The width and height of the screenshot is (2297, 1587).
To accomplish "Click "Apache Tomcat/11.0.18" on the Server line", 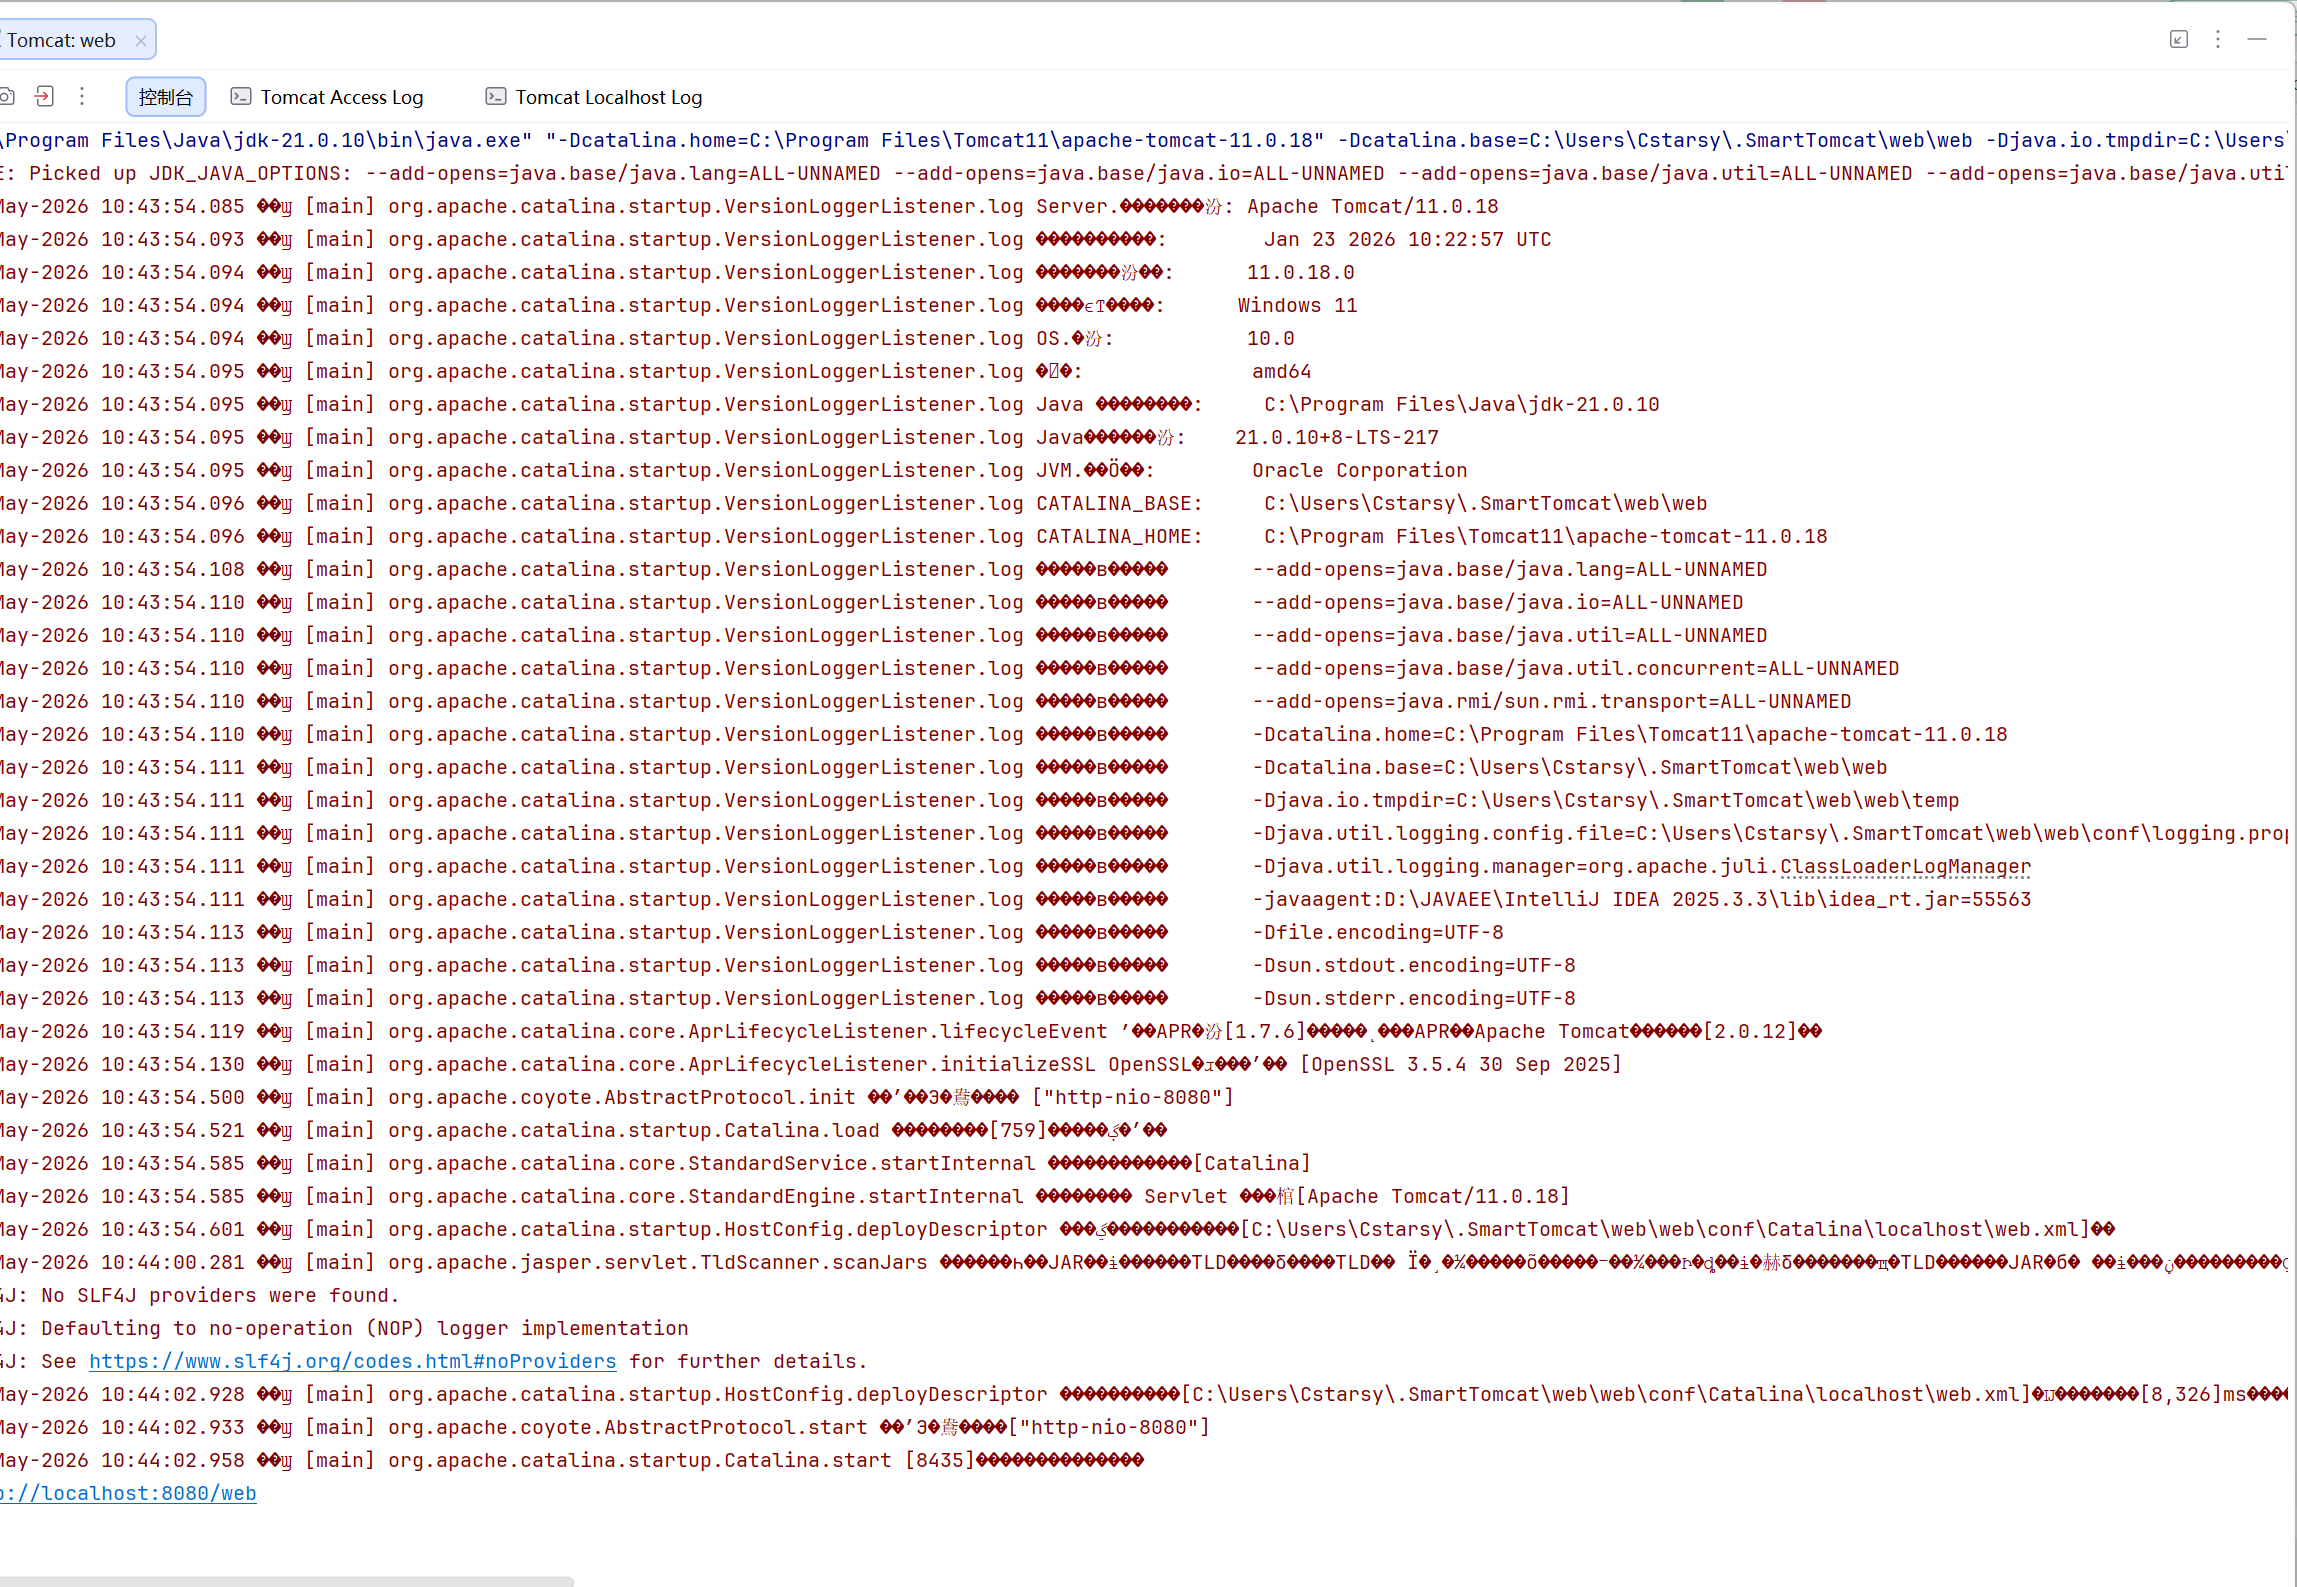I will pos(1373,206).
